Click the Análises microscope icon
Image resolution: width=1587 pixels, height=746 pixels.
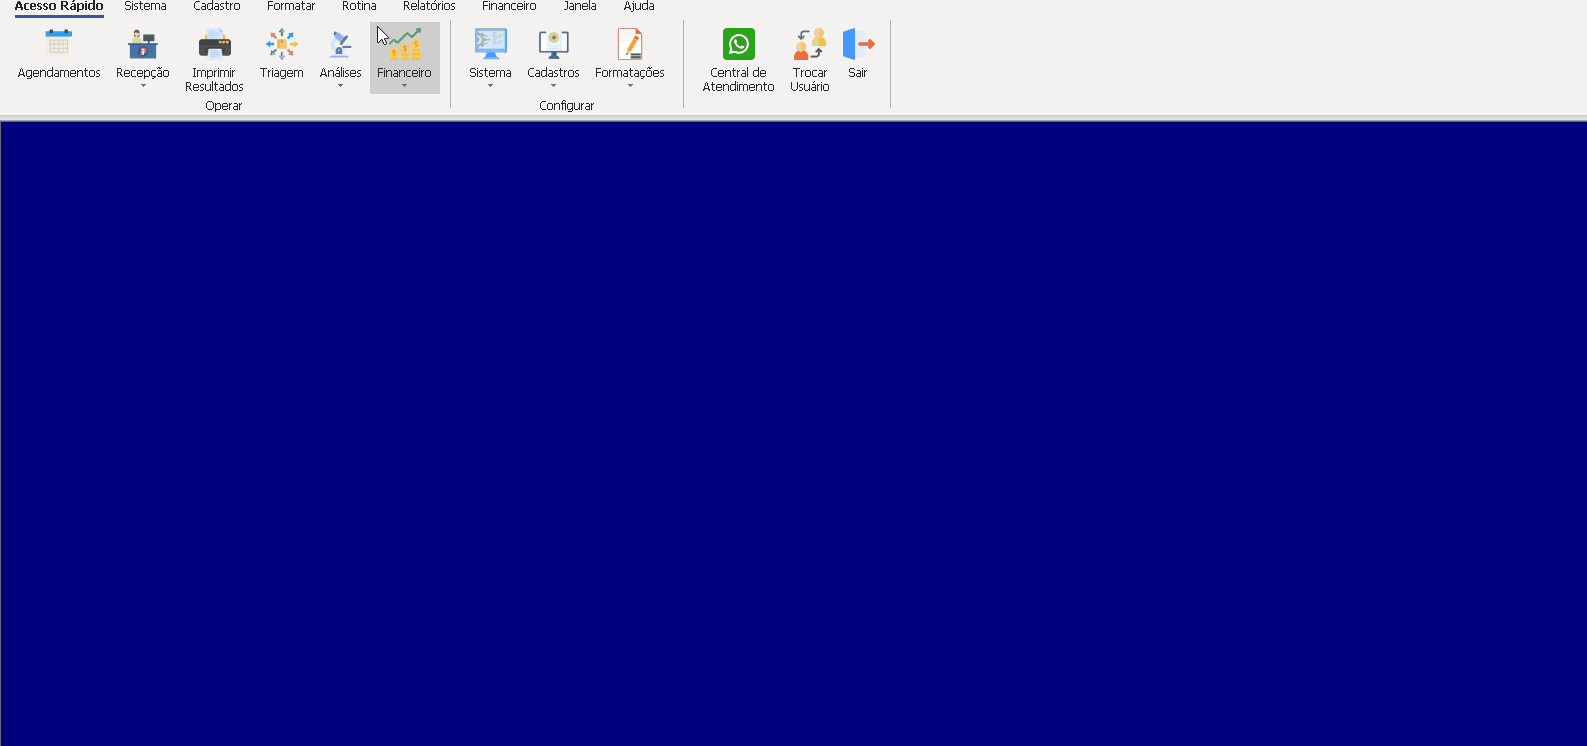point(340,44)
